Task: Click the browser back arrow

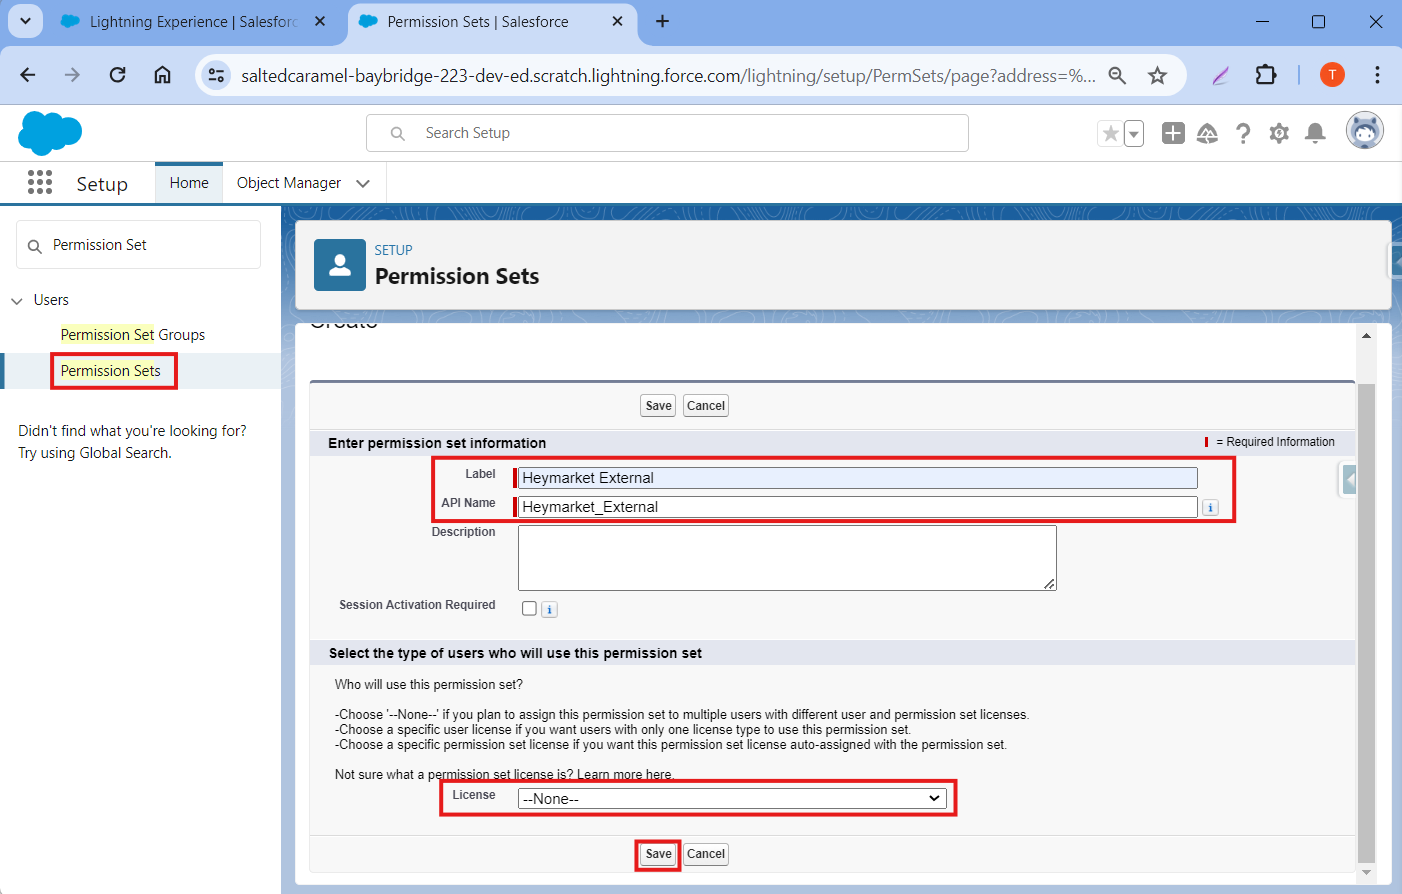Action: 28,75
